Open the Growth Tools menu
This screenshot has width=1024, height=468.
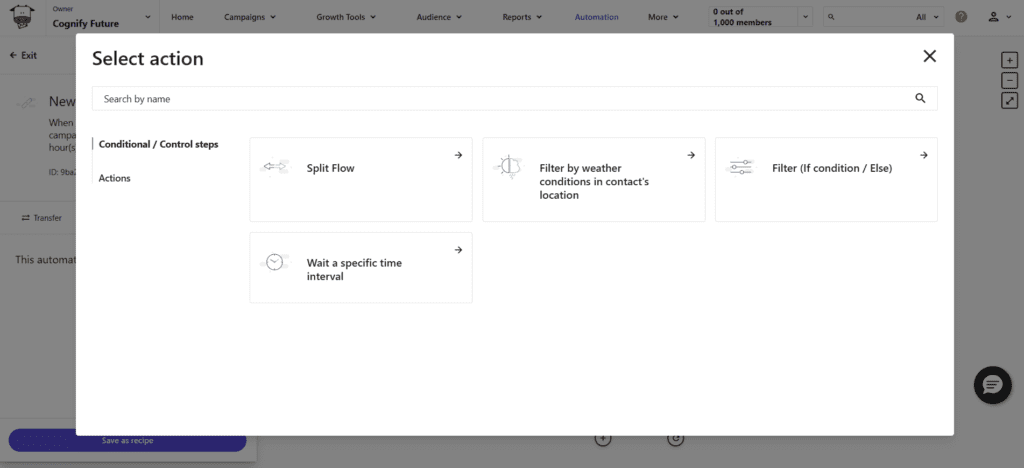click(346, 18)
